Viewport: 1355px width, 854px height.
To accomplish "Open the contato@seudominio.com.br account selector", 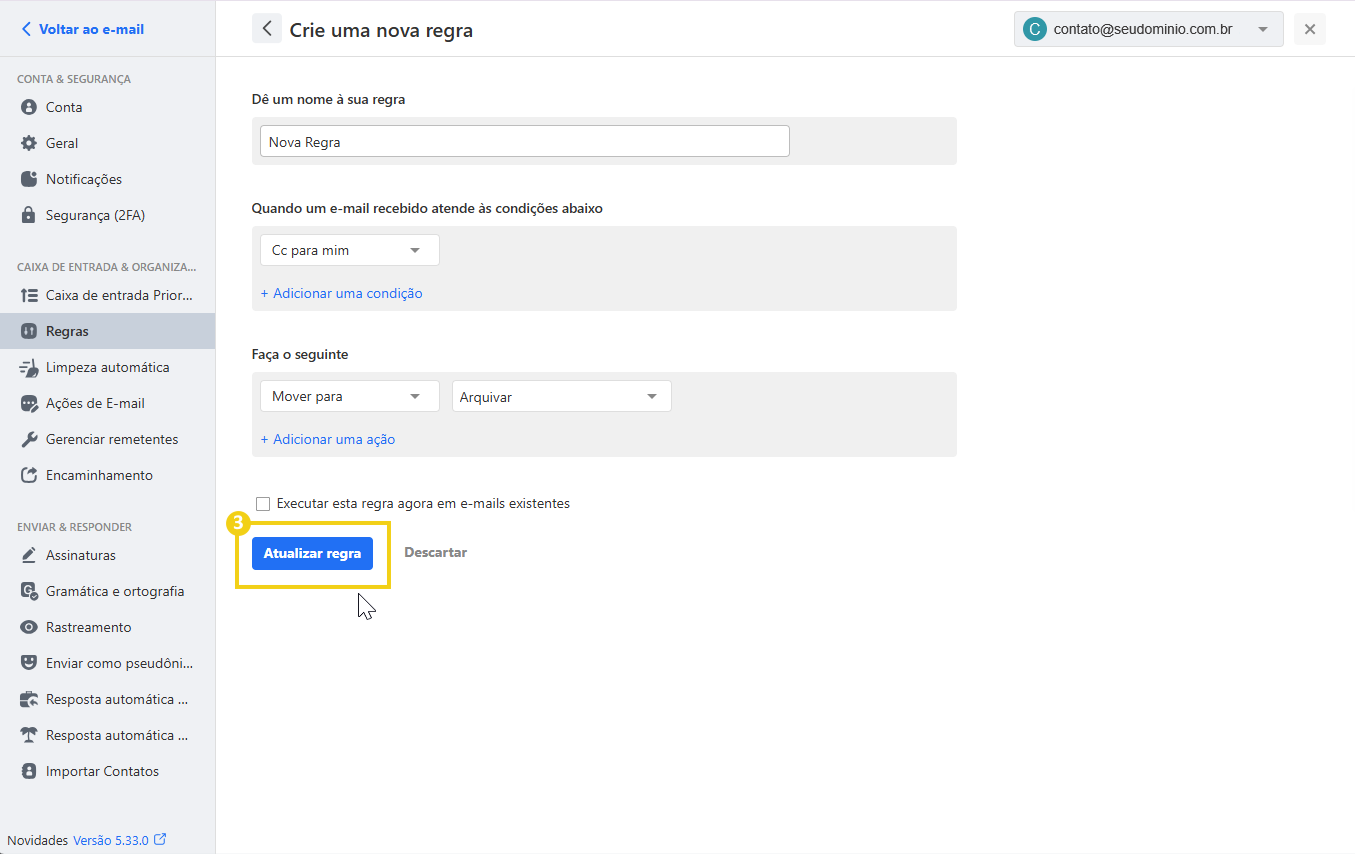I will pyautogui.click(x=1148, y=29).
